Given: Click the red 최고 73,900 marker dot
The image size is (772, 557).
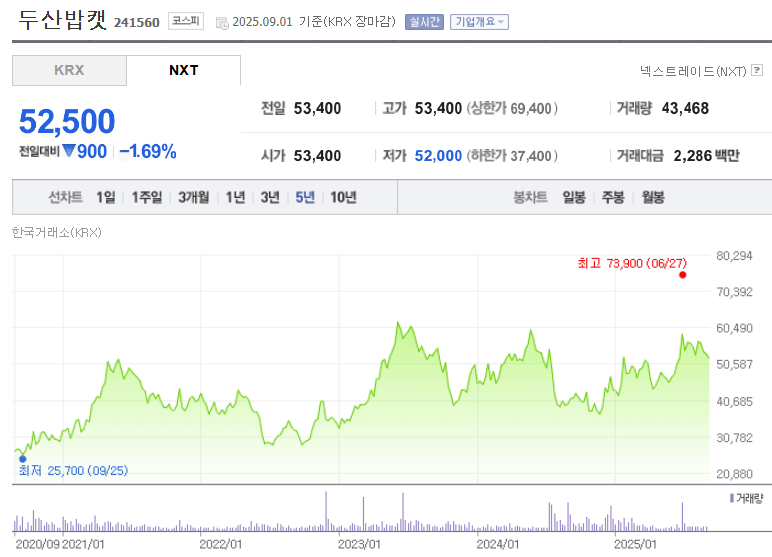Looking at the screenshot, I should (682, 275).
